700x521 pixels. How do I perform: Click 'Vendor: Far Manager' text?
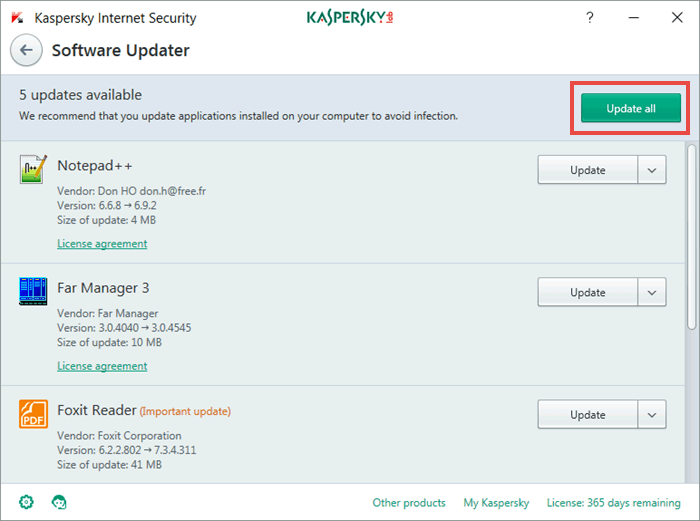(x=108, y=313)
